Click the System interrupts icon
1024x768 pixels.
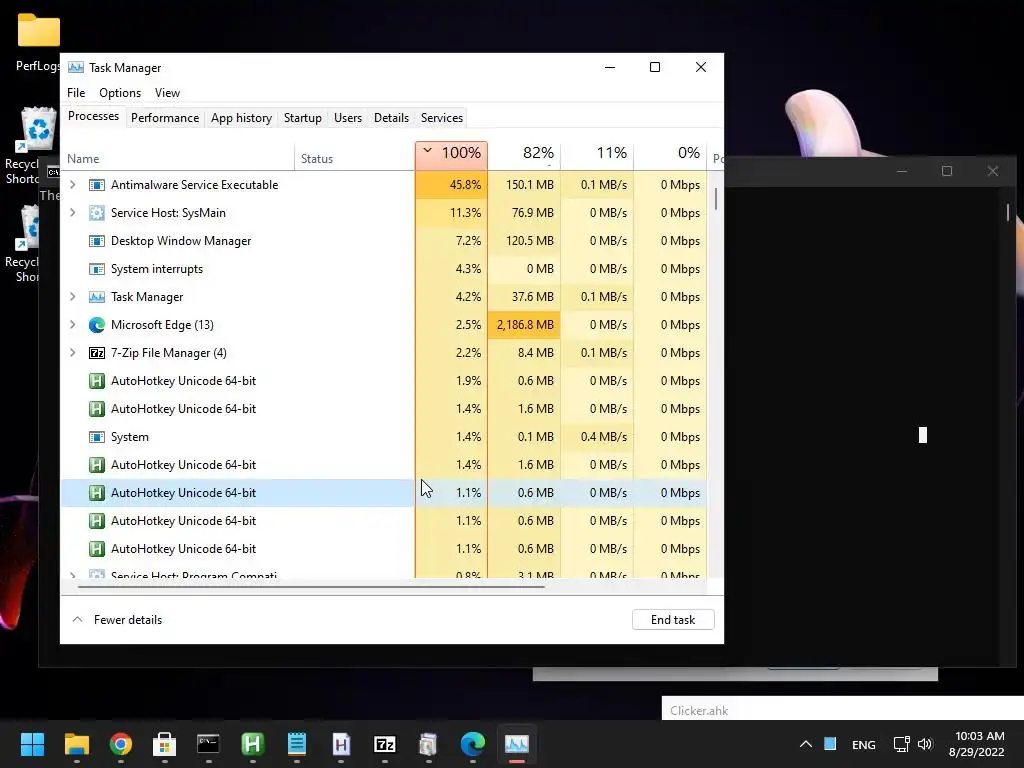[x=97, y=269]
